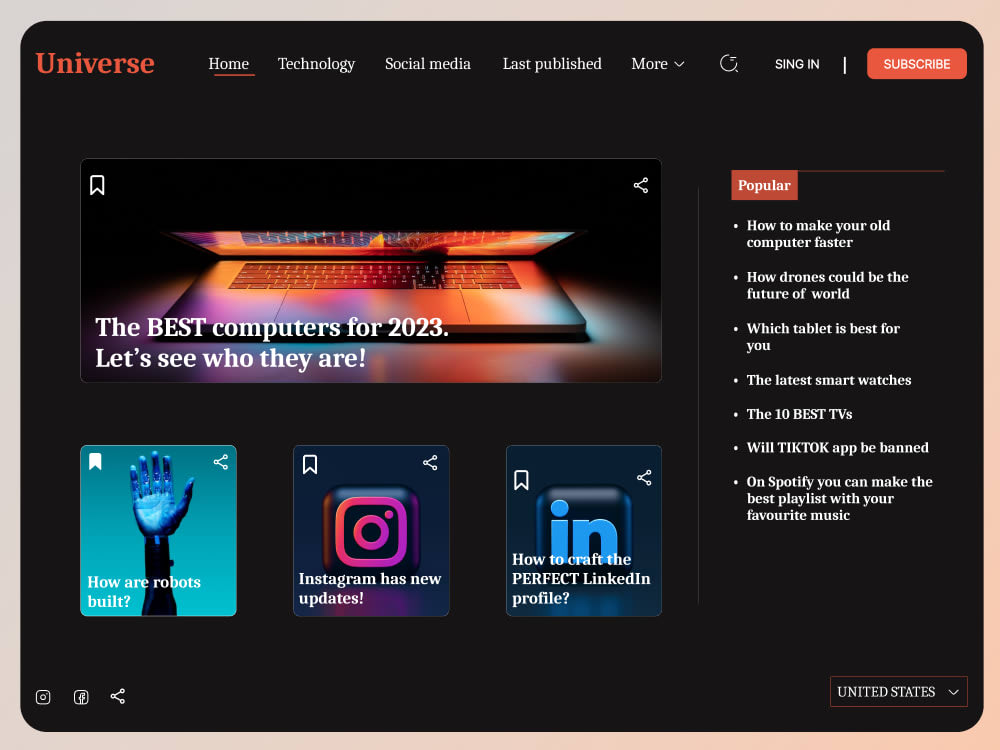
Task: Open the PERFECT LinkedIn profile thumbnail
Action: [584, 531]
